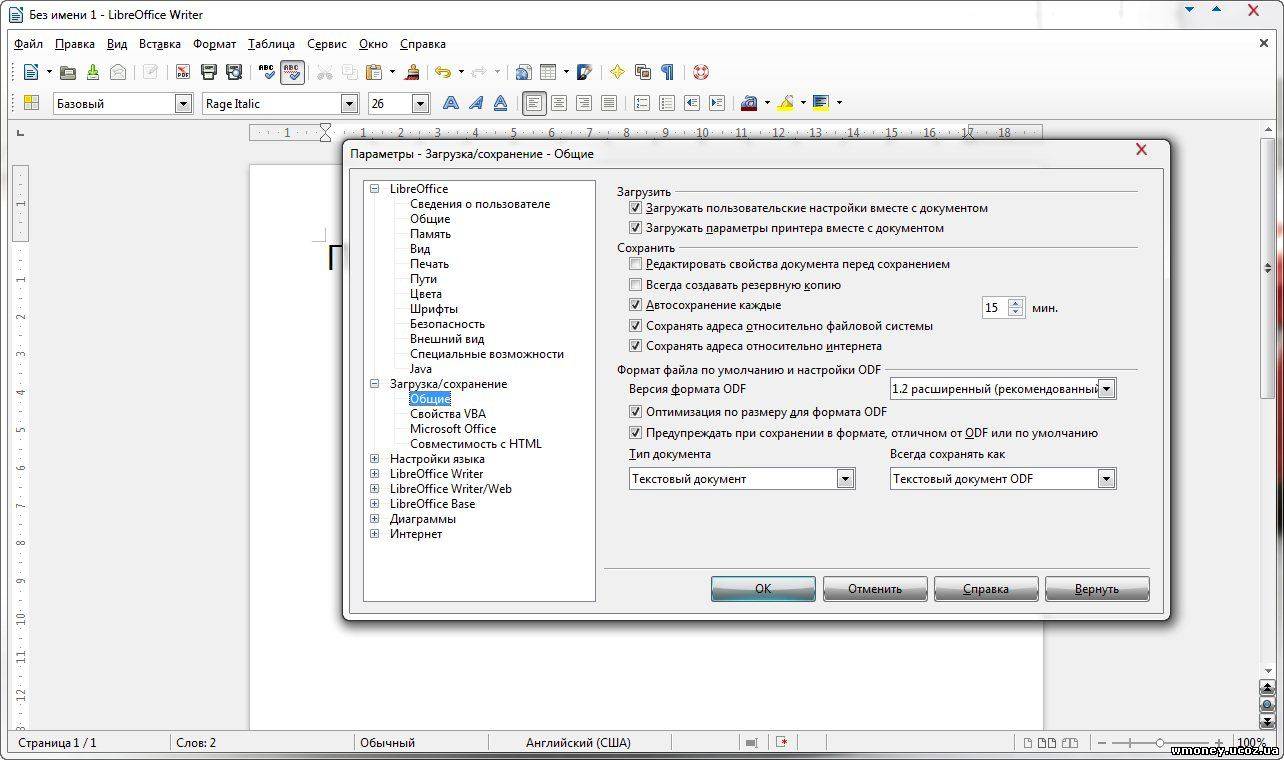Click the autosave minutes field showing 15
1284x760 pixels.
click(x=995, y=308)
